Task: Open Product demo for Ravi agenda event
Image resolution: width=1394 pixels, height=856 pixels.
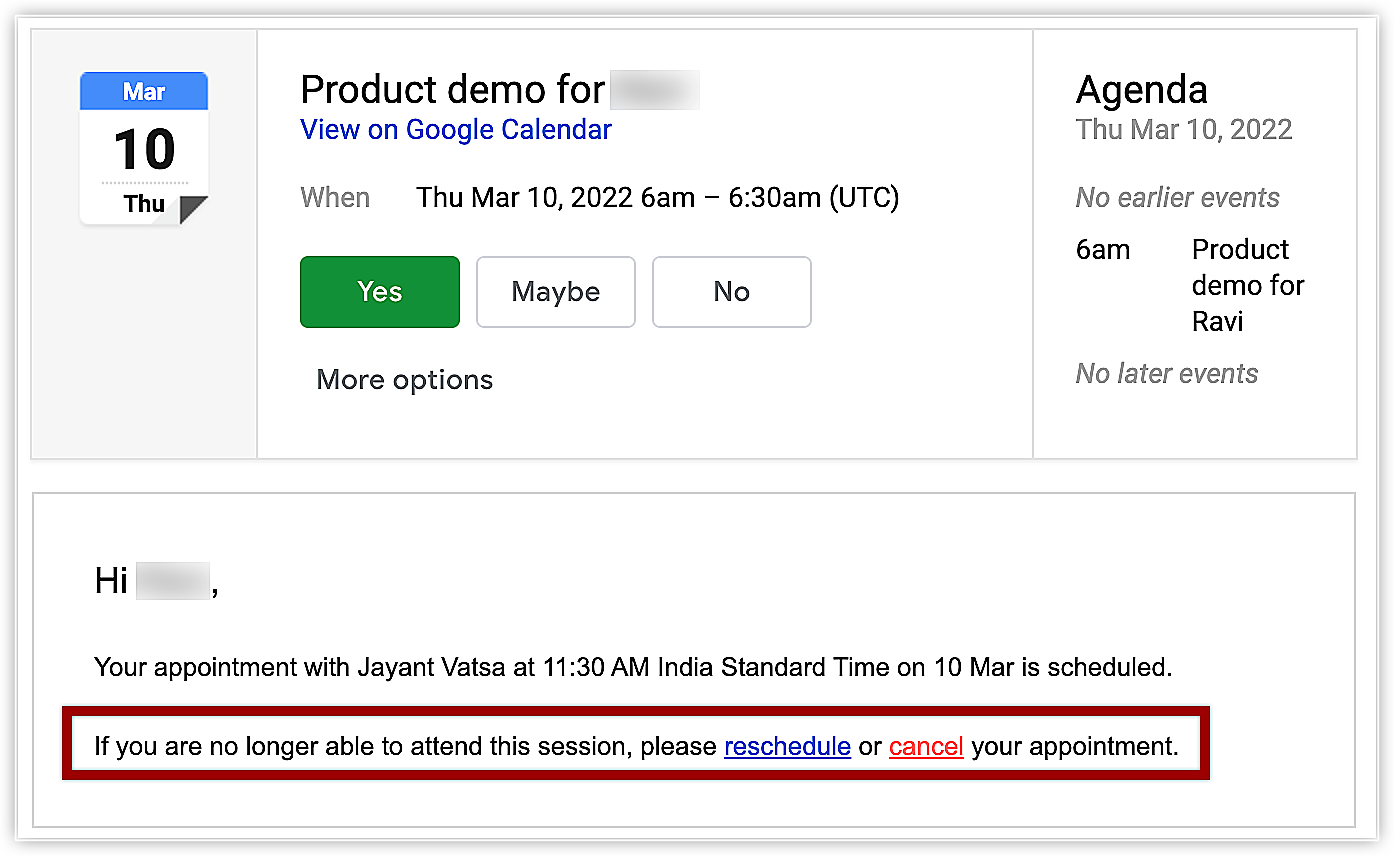Action: pos(1247,285)
